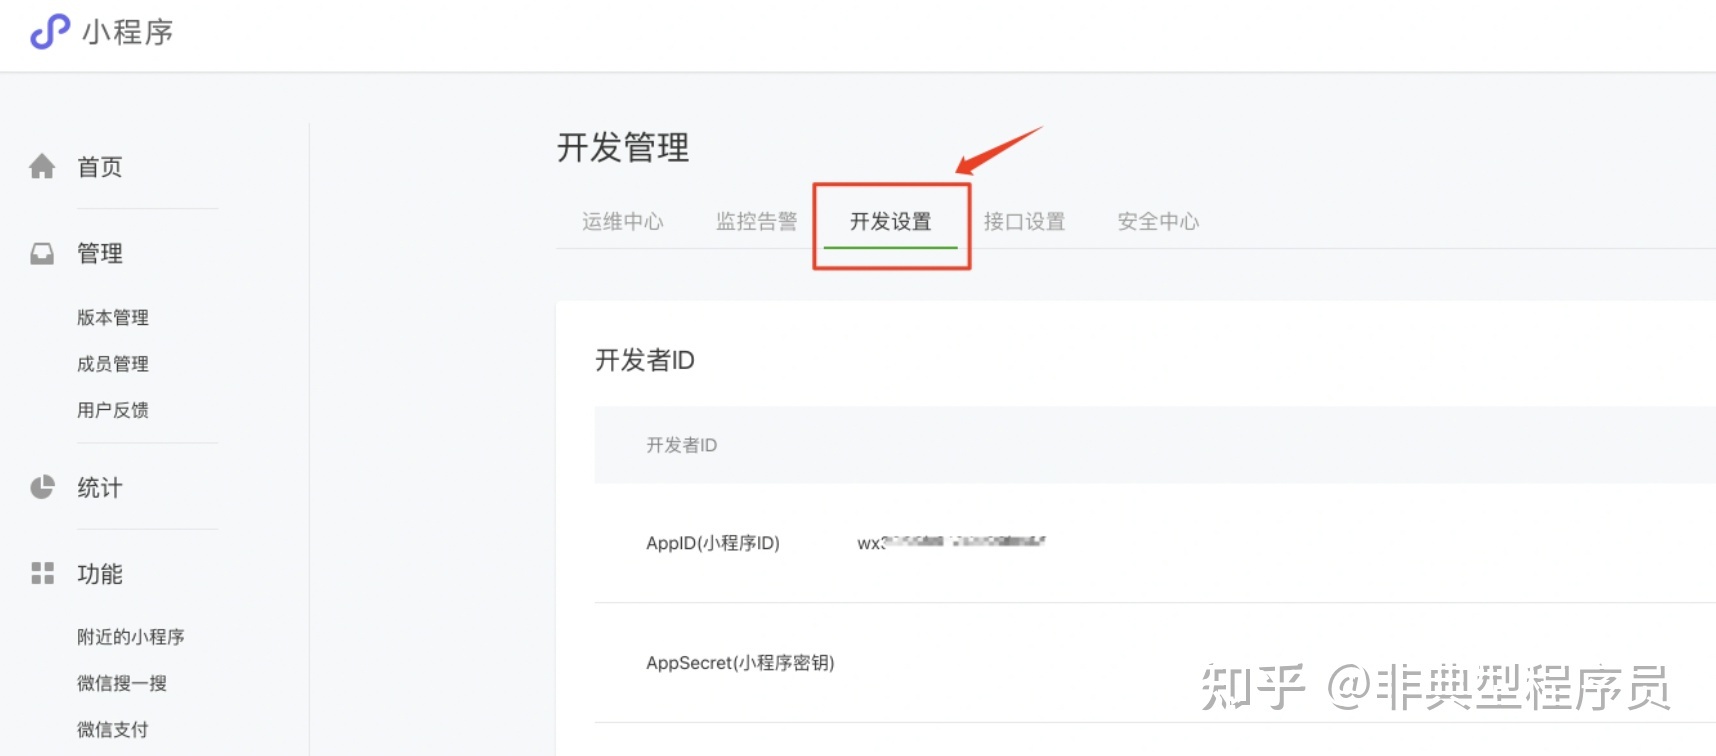1716x756 pixels.
Task: Open 微信搜一搜 in sidebar
Action: click(x=122, y=683)
